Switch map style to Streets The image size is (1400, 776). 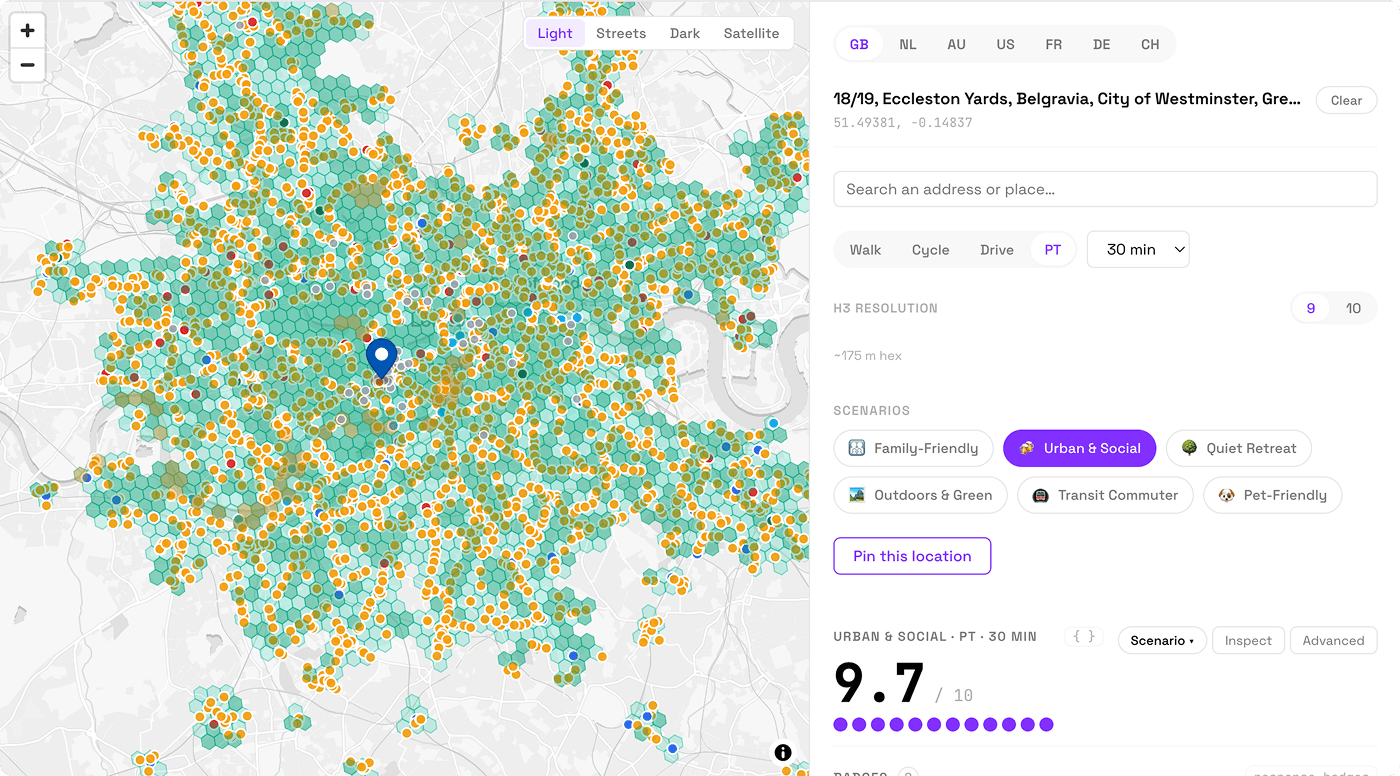(x=621, y=33)
